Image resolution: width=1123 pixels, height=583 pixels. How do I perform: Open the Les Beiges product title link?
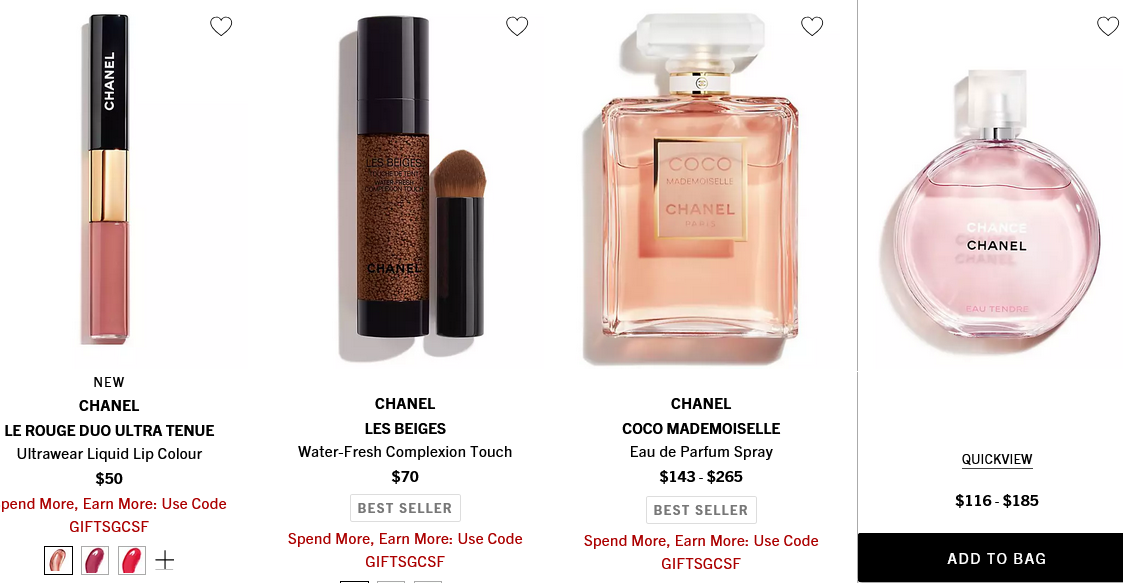(x=405, y=428)
